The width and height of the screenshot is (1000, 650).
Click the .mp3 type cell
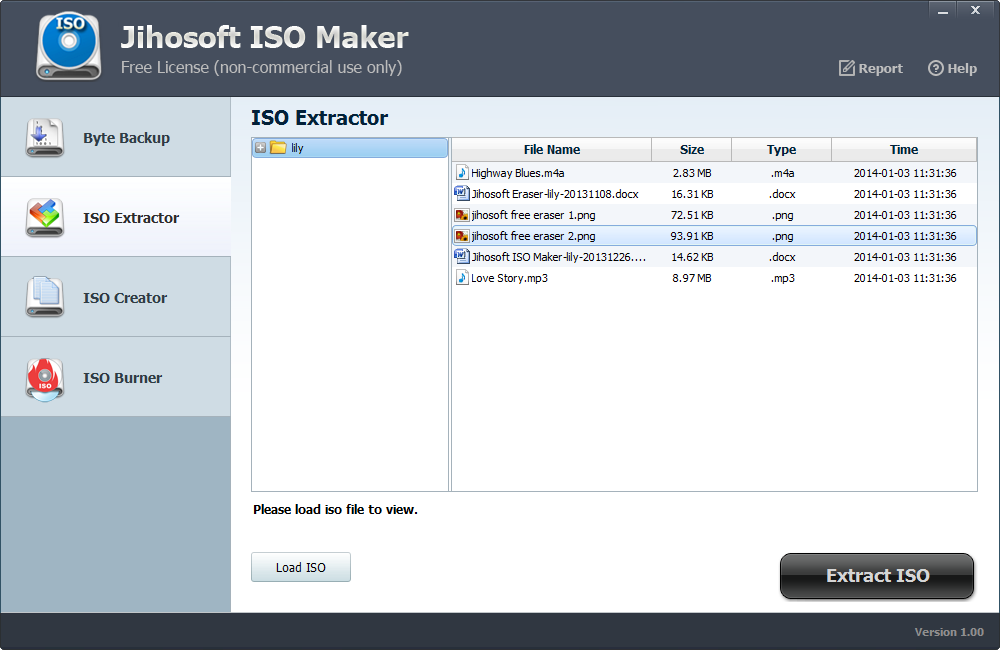pyautogui.click(x=782, y=278)
